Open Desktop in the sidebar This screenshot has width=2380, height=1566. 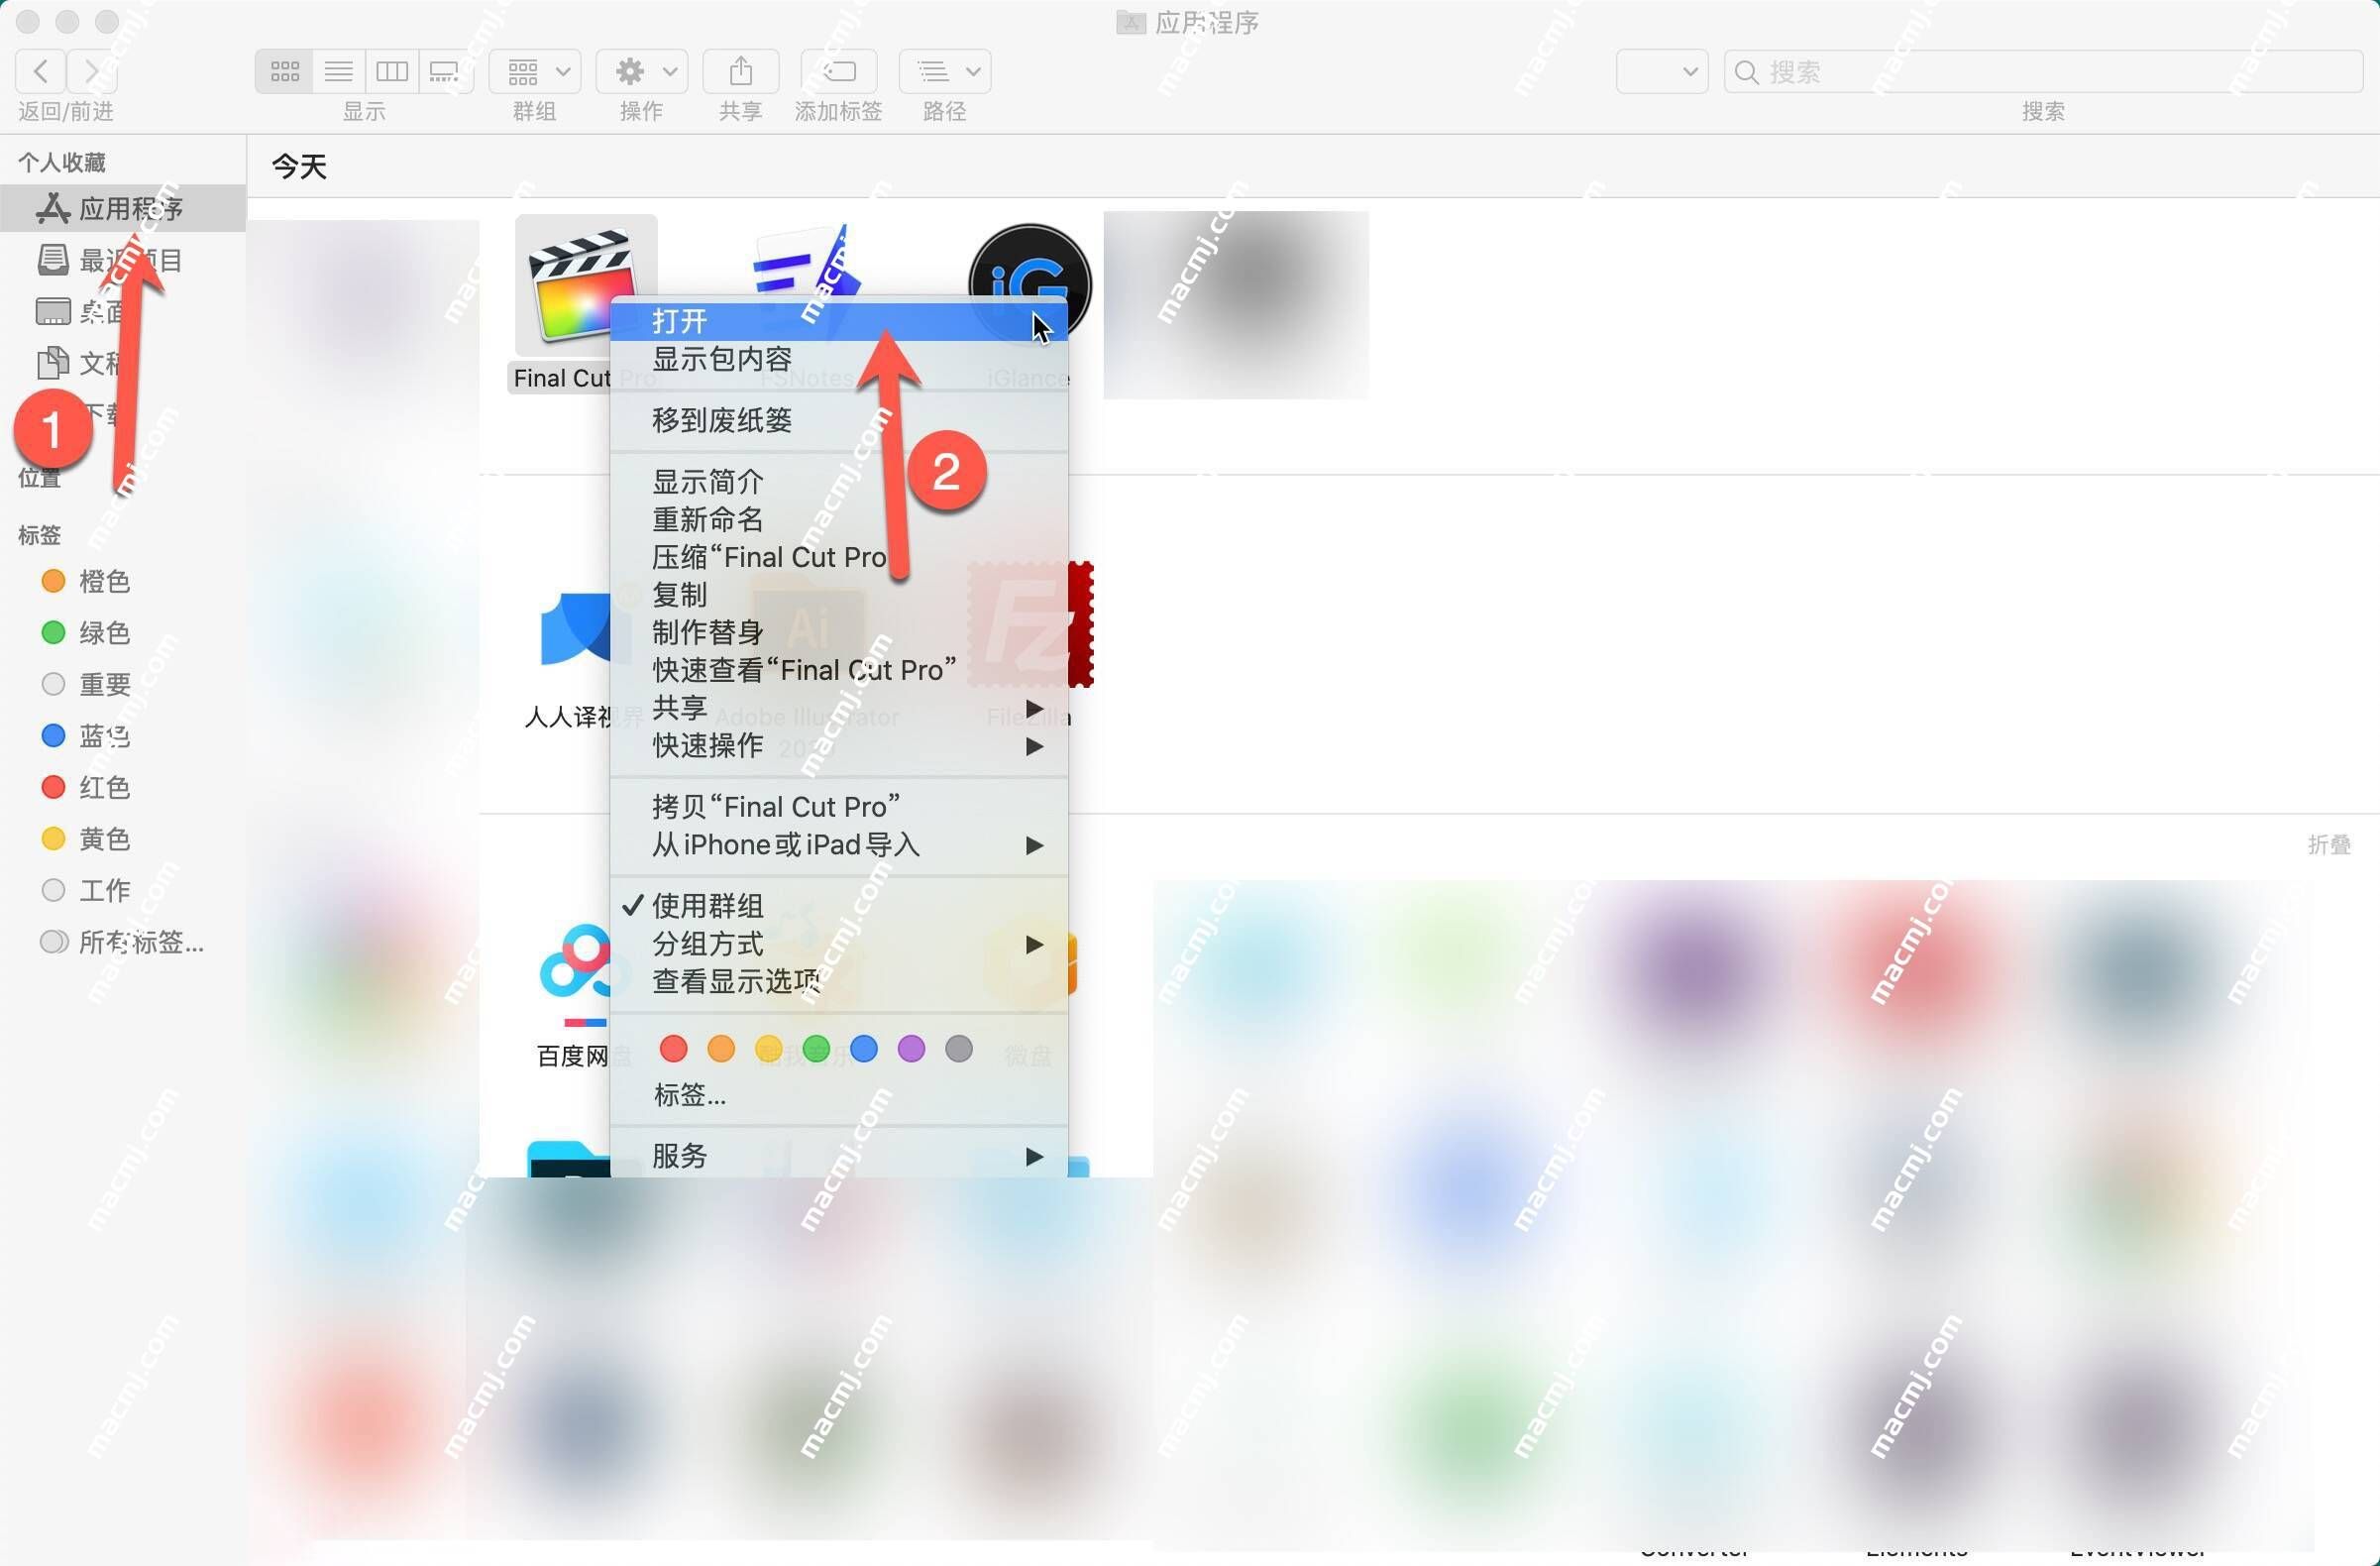(123, 311)
